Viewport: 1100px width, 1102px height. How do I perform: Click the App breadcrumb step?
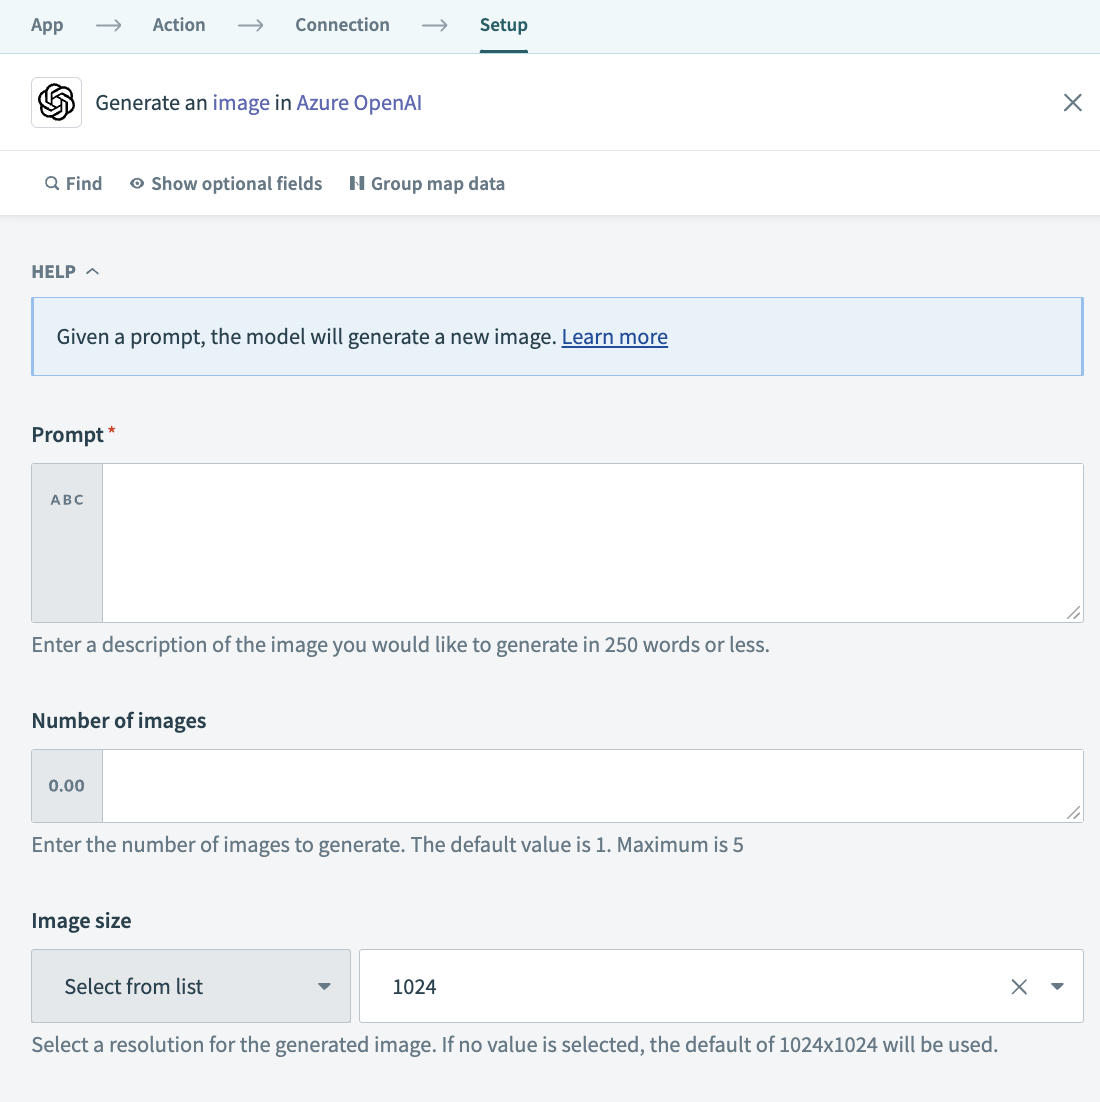coord(47,24)
